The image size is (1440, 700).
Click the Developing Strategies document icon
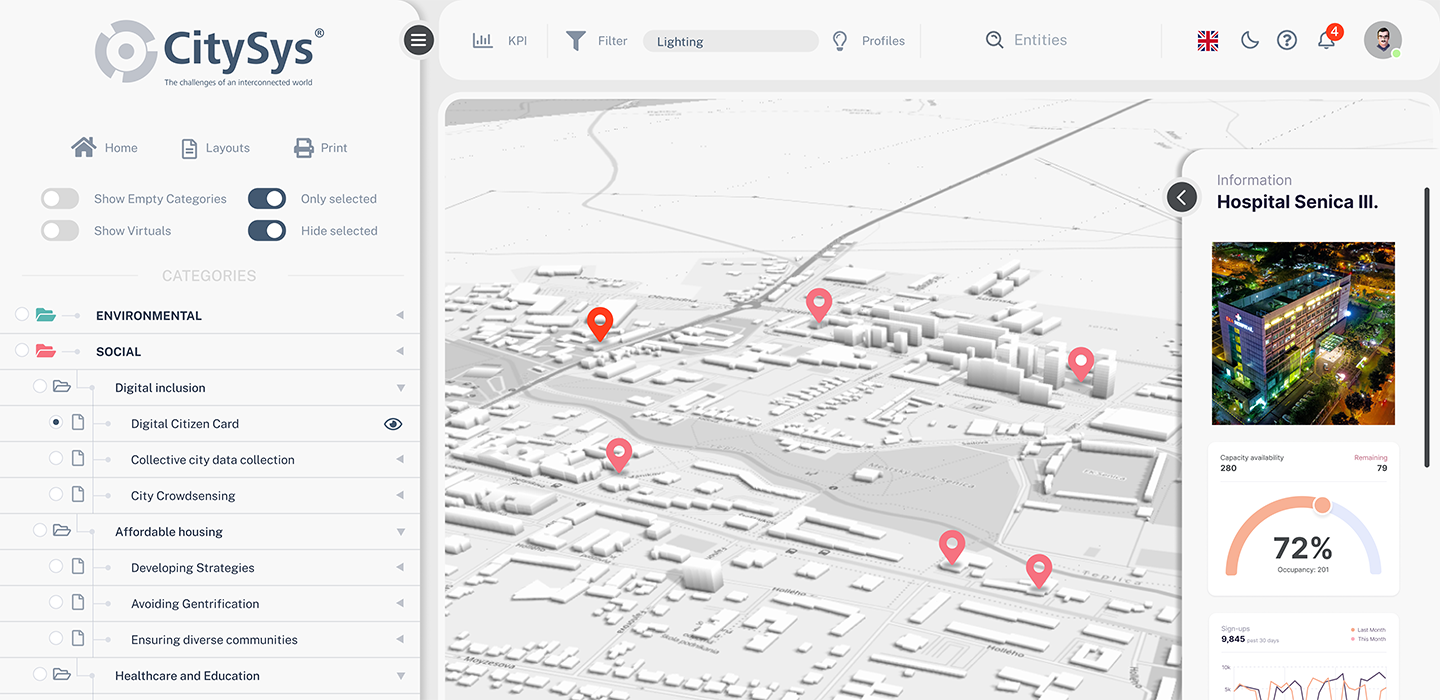click(78, 567)
